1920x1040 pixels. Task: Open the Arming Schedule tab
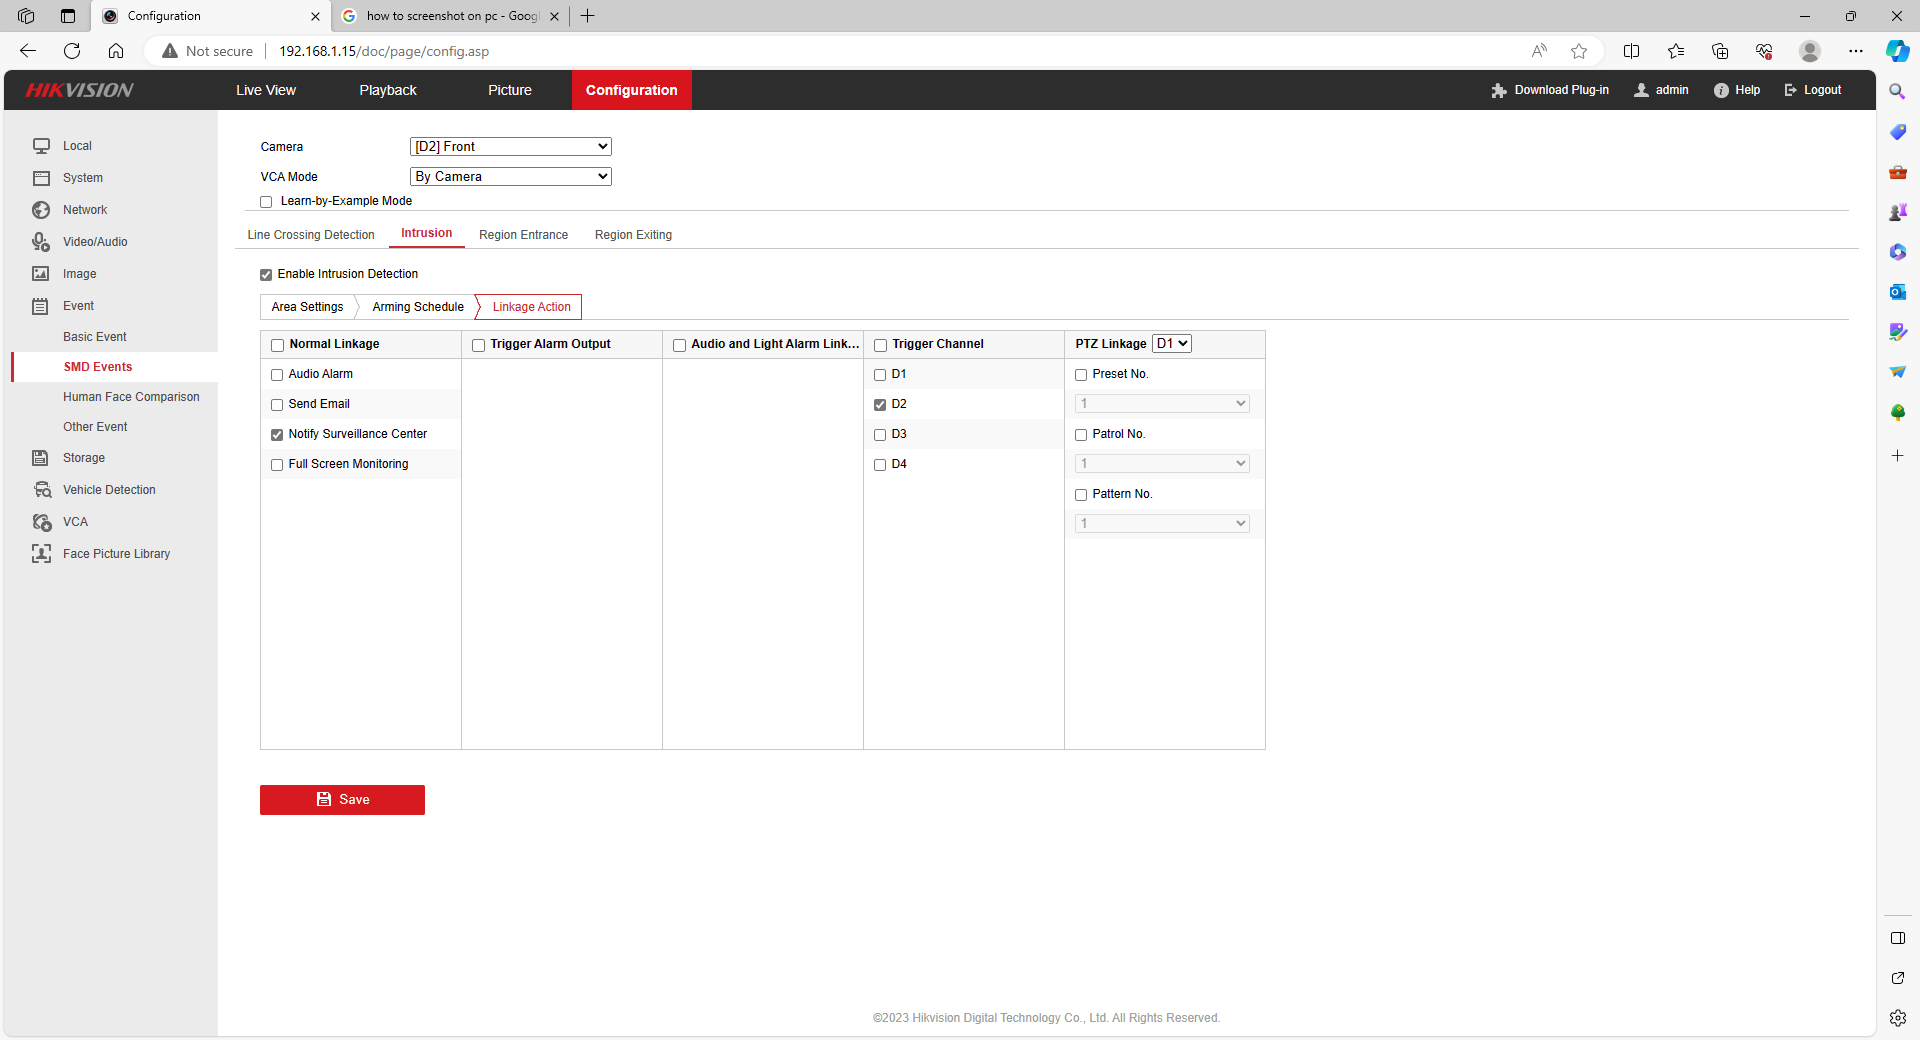(x=418, y=307)
